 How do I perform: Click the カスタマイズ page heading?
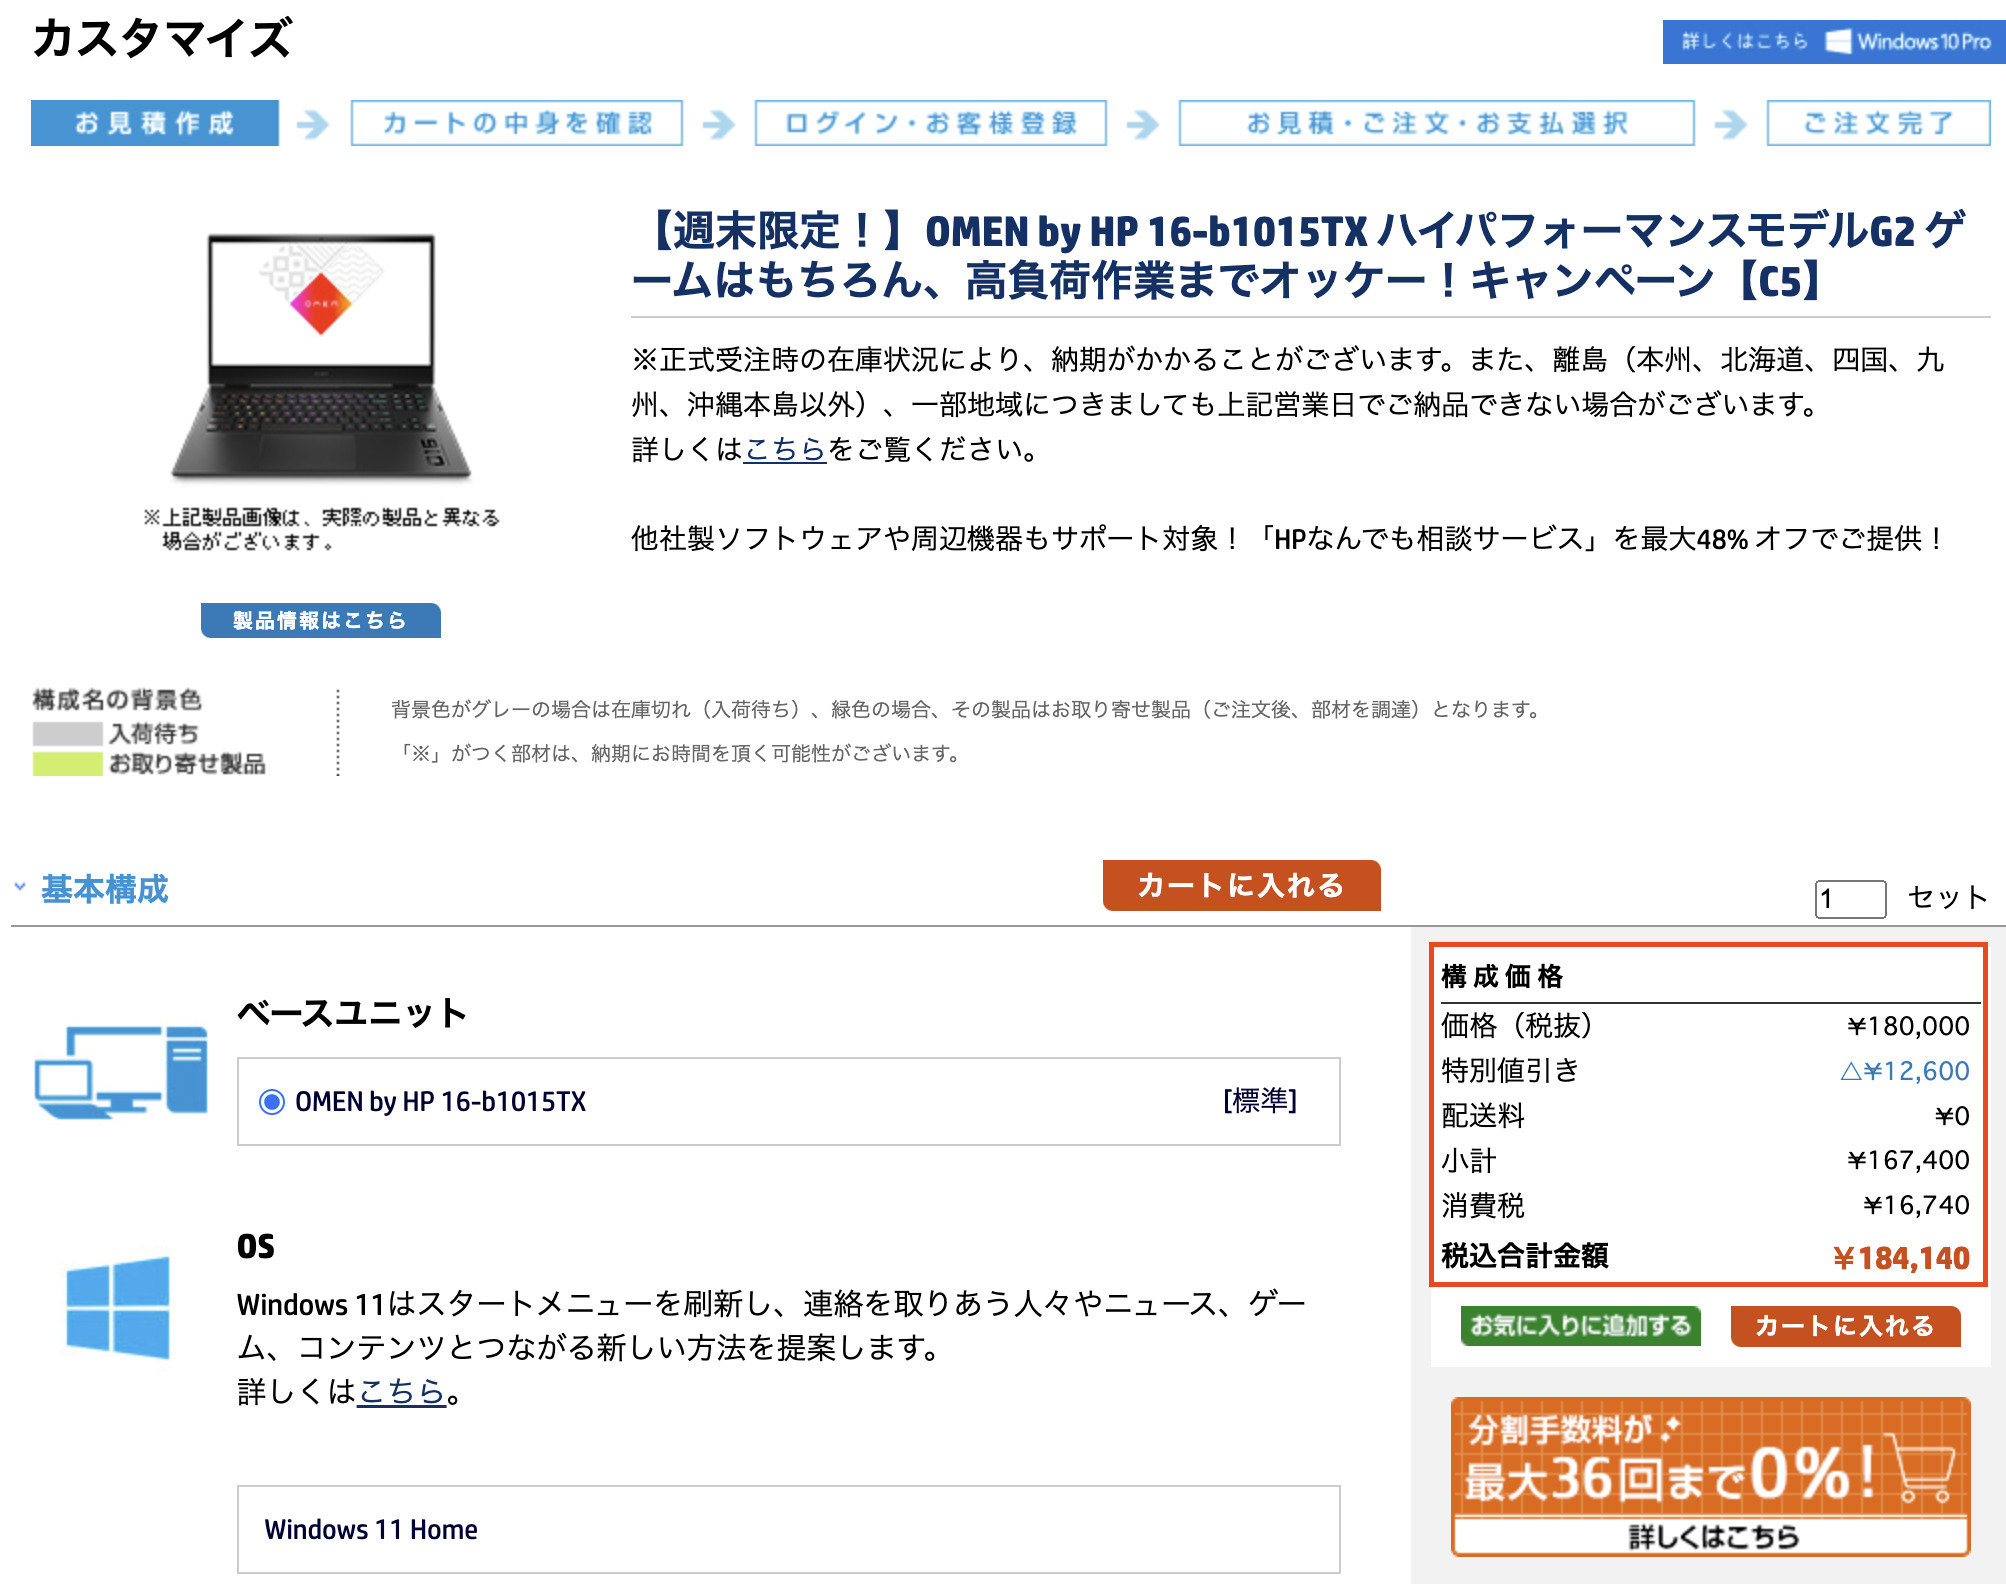click(162, 38)
